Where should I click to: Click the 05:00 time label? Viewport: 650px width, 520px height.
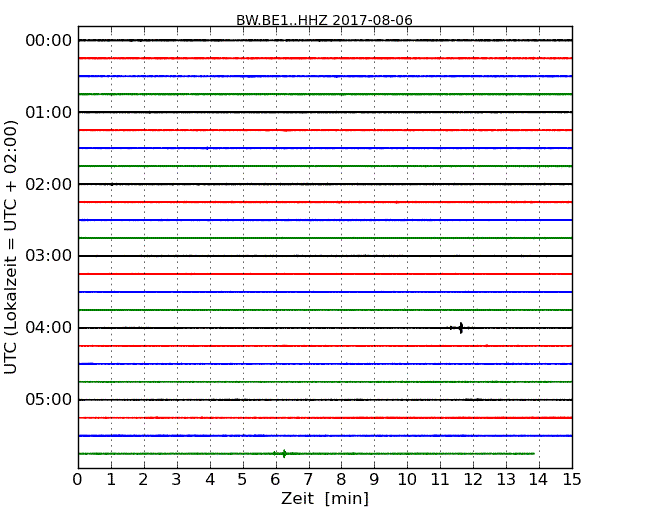tap(49, 399)
